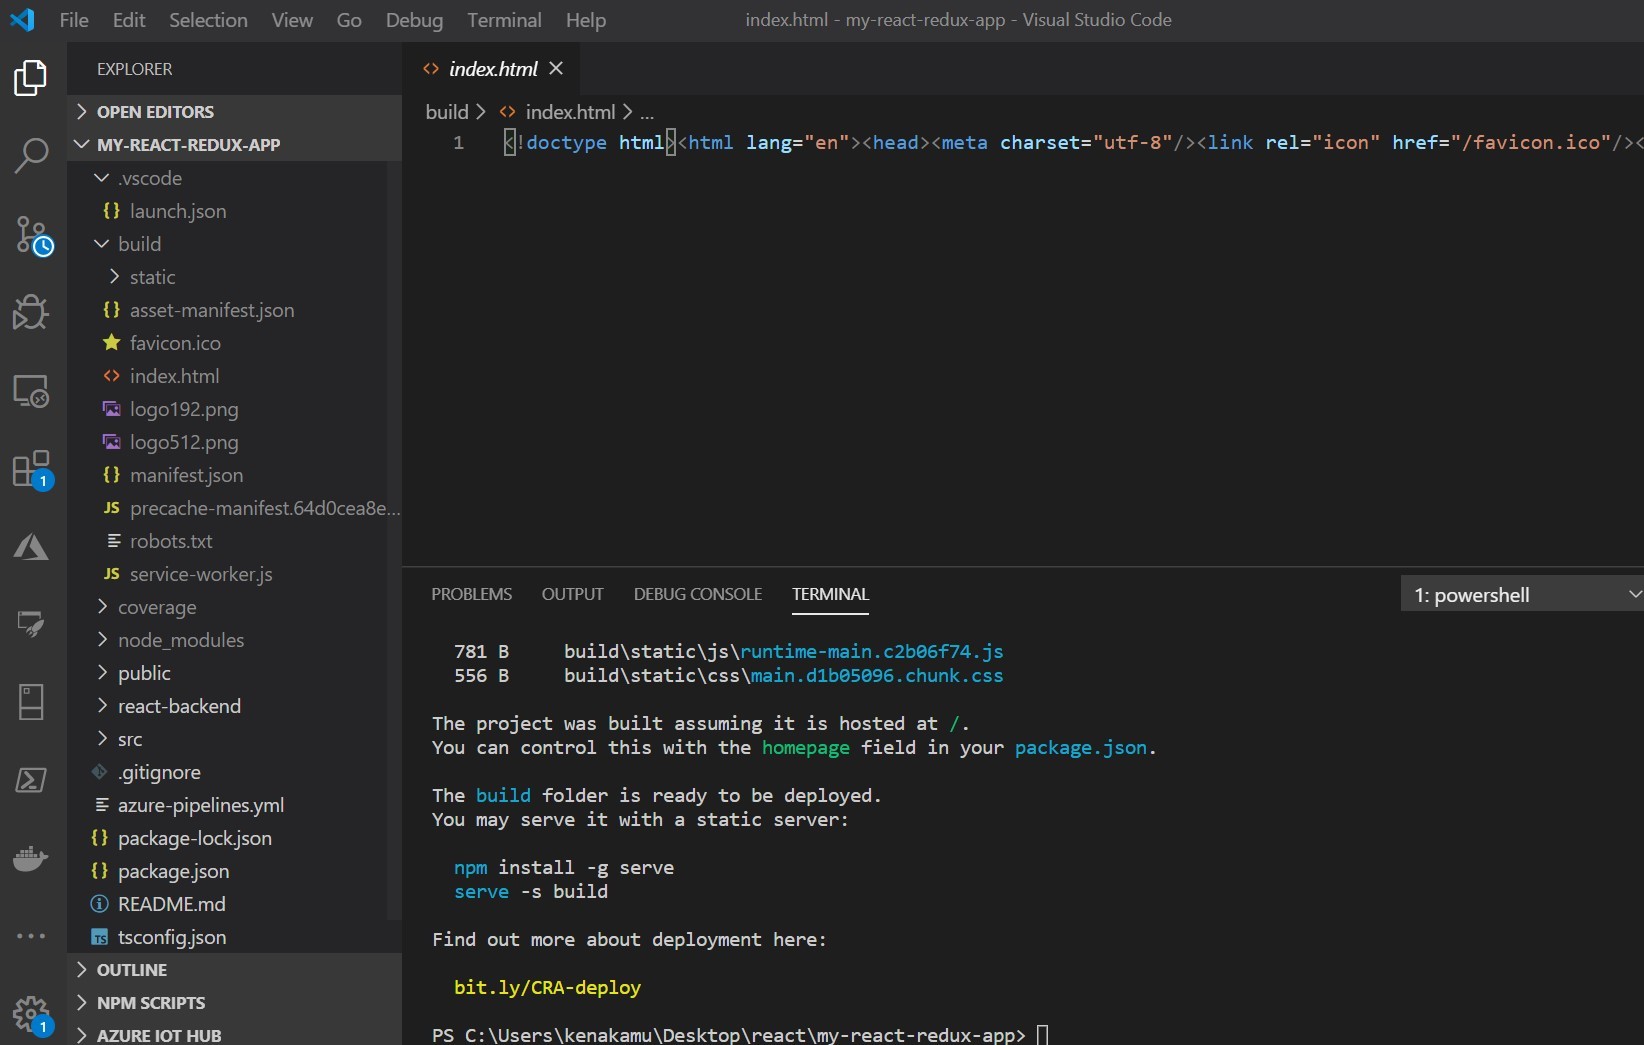This screenshot has width=1644, height=1045.
Task: Open the Azure view icon
Action: click(31, 547)
